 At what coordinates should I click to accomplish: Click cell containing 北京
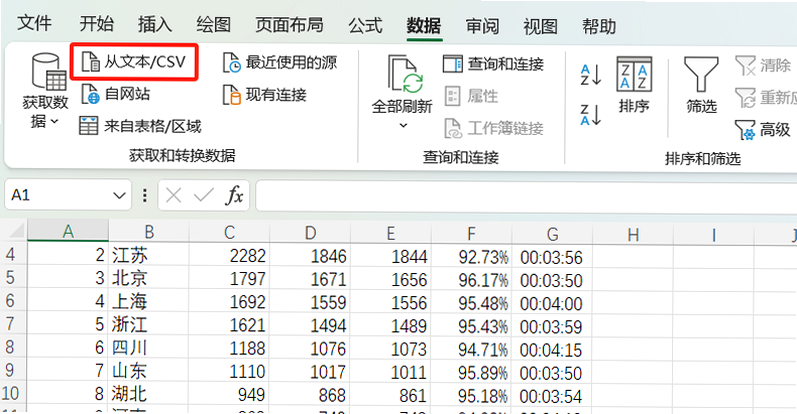(x=148, y=278)
